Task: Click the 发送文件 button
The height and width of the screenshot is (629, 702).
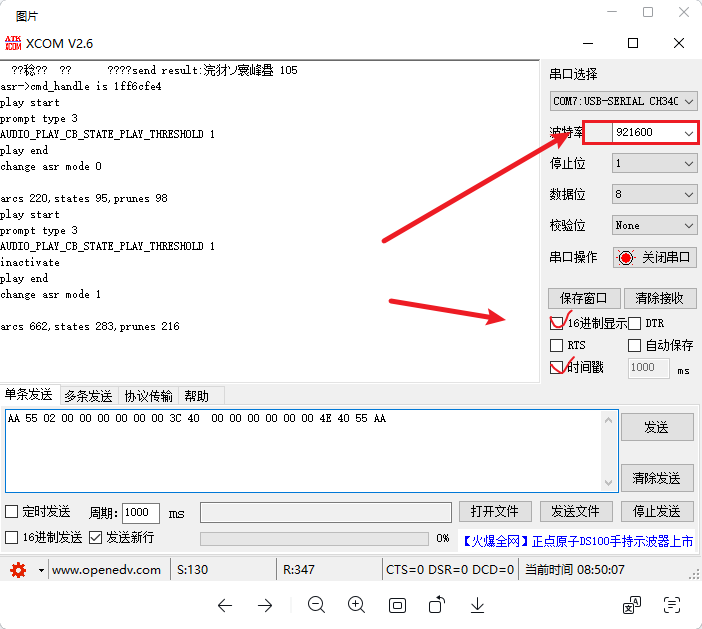Action: click(576, 511)
